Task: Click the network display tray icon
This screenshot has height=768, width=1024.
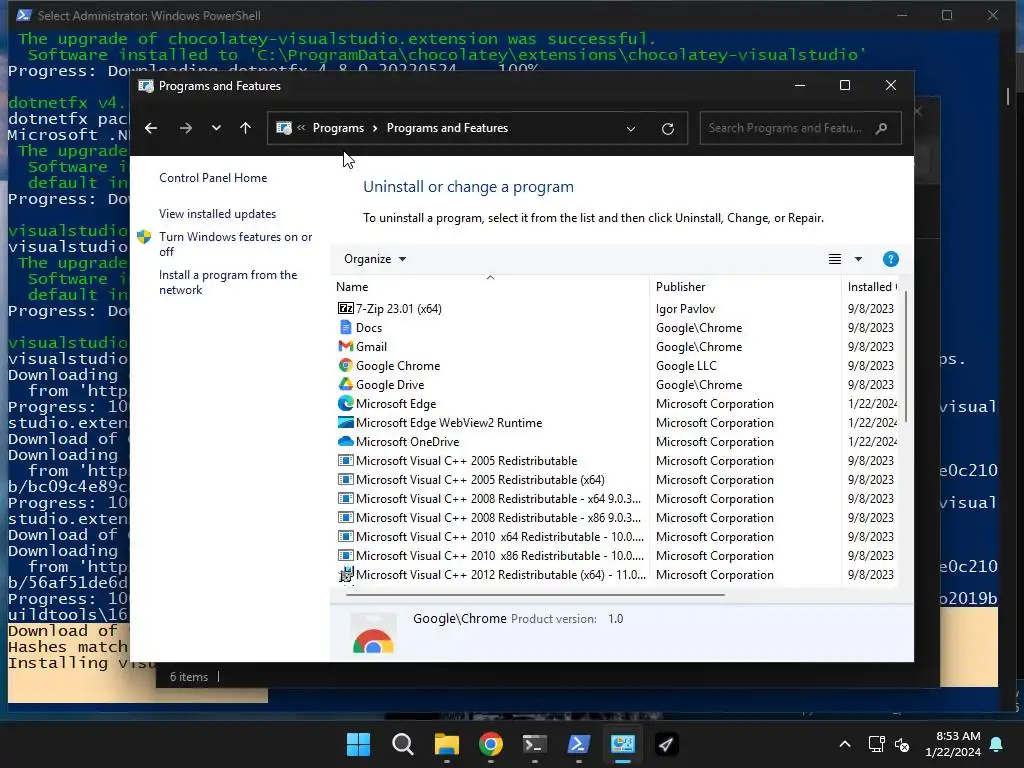Action: coord(876,744)
